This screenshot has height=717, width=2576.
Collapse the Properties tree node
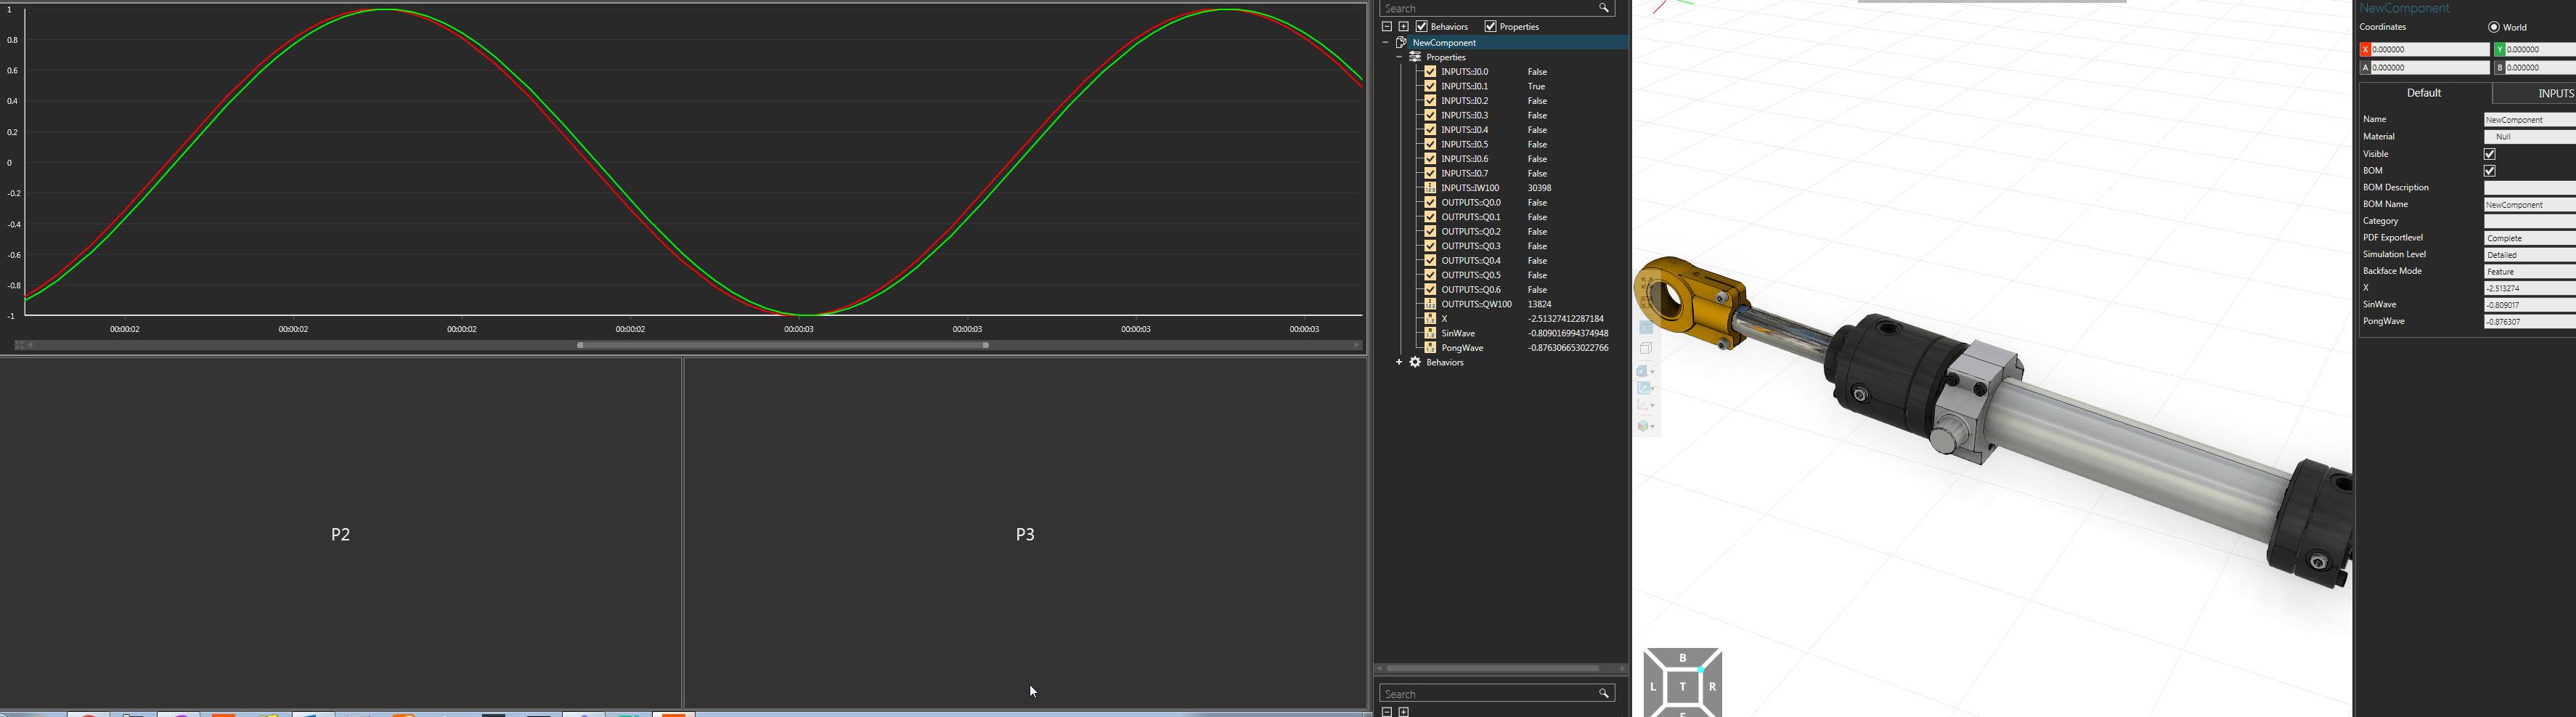pyautogui.click(x=1398, y=58)
